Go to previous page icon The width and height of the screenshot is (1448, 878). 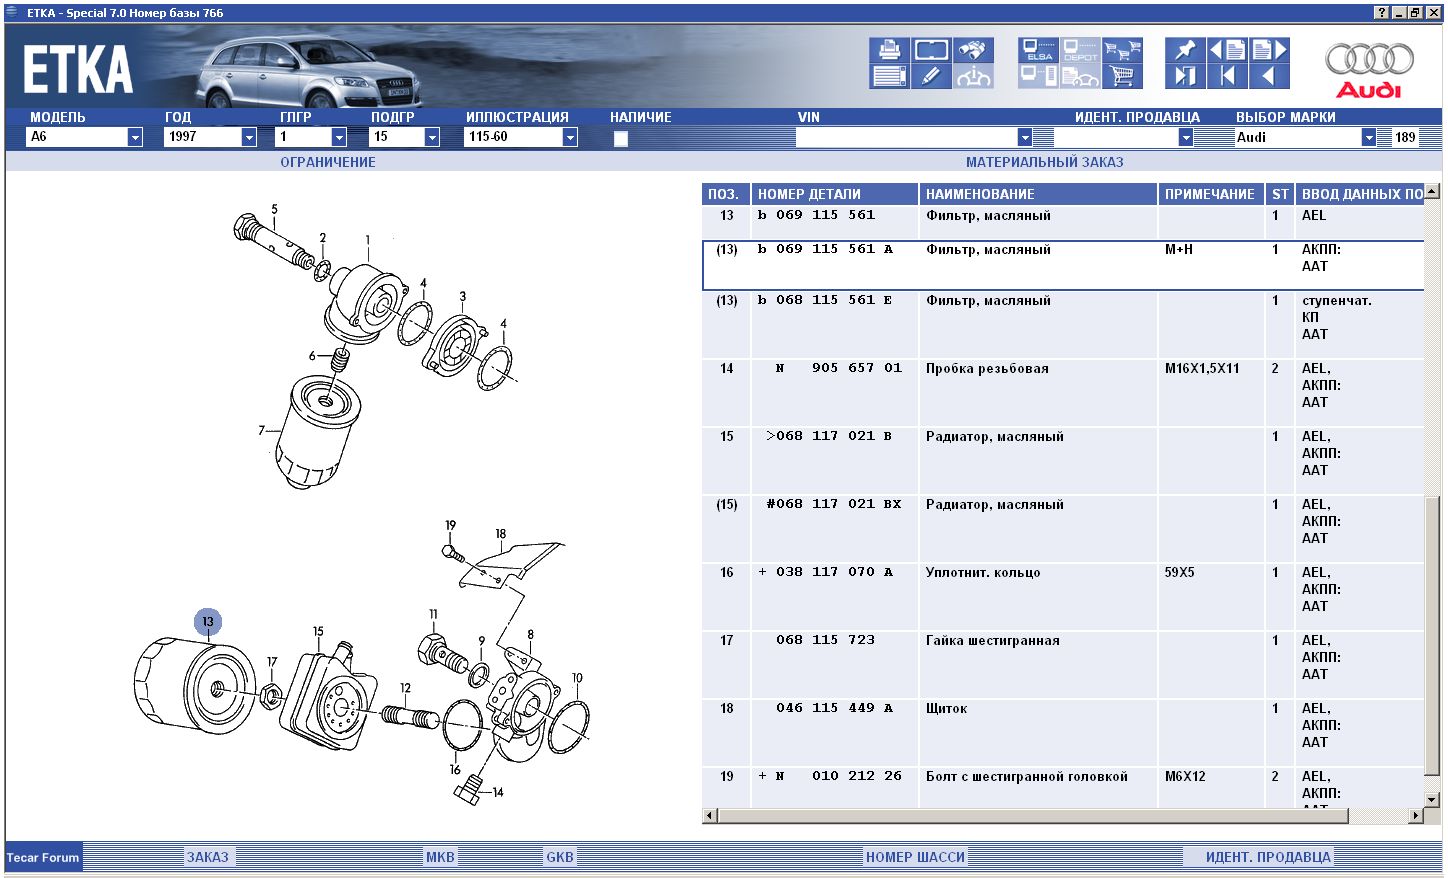1227,50
